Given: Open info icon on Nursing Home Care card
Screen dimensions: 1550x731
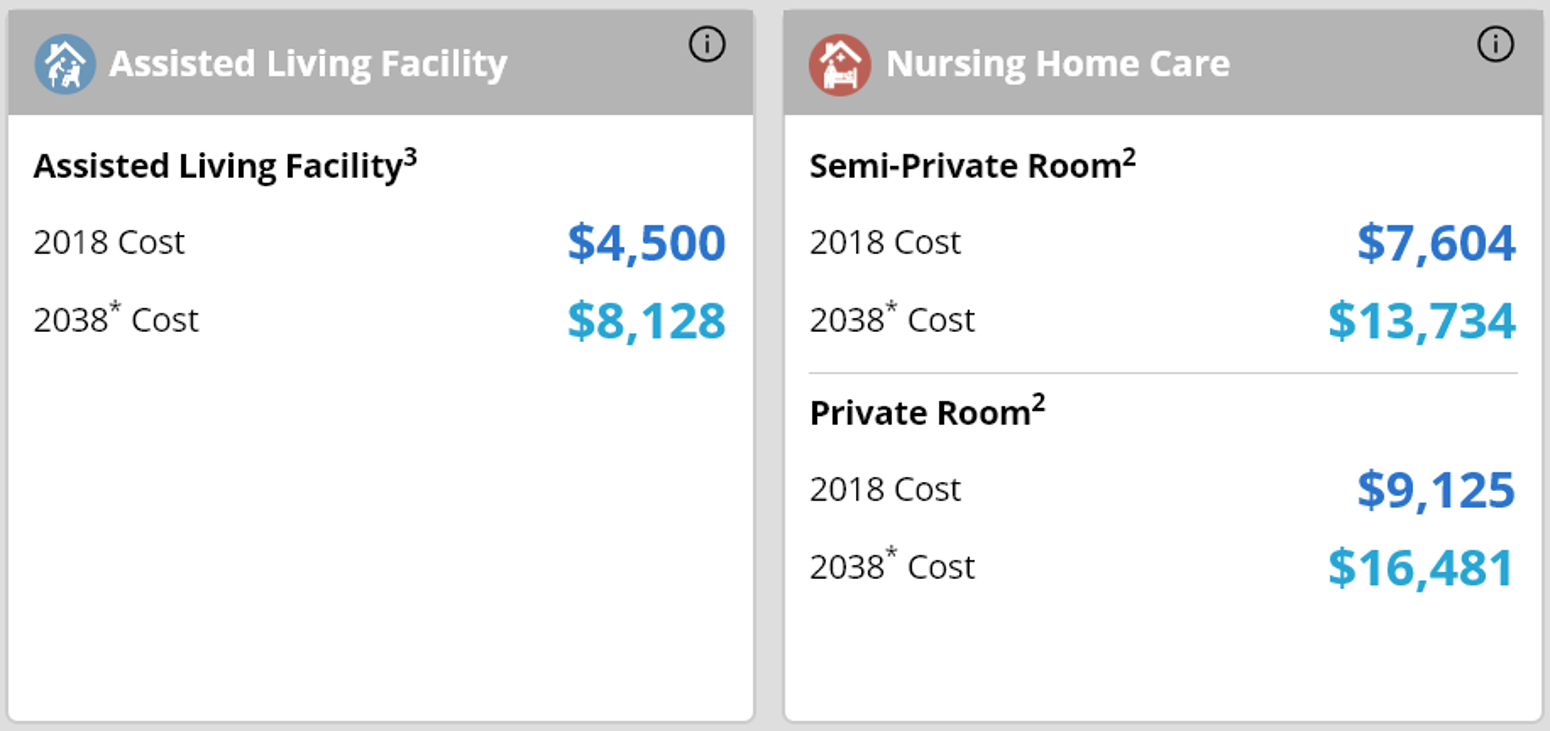Looking at the screenshot, I should pos(1496,44).
